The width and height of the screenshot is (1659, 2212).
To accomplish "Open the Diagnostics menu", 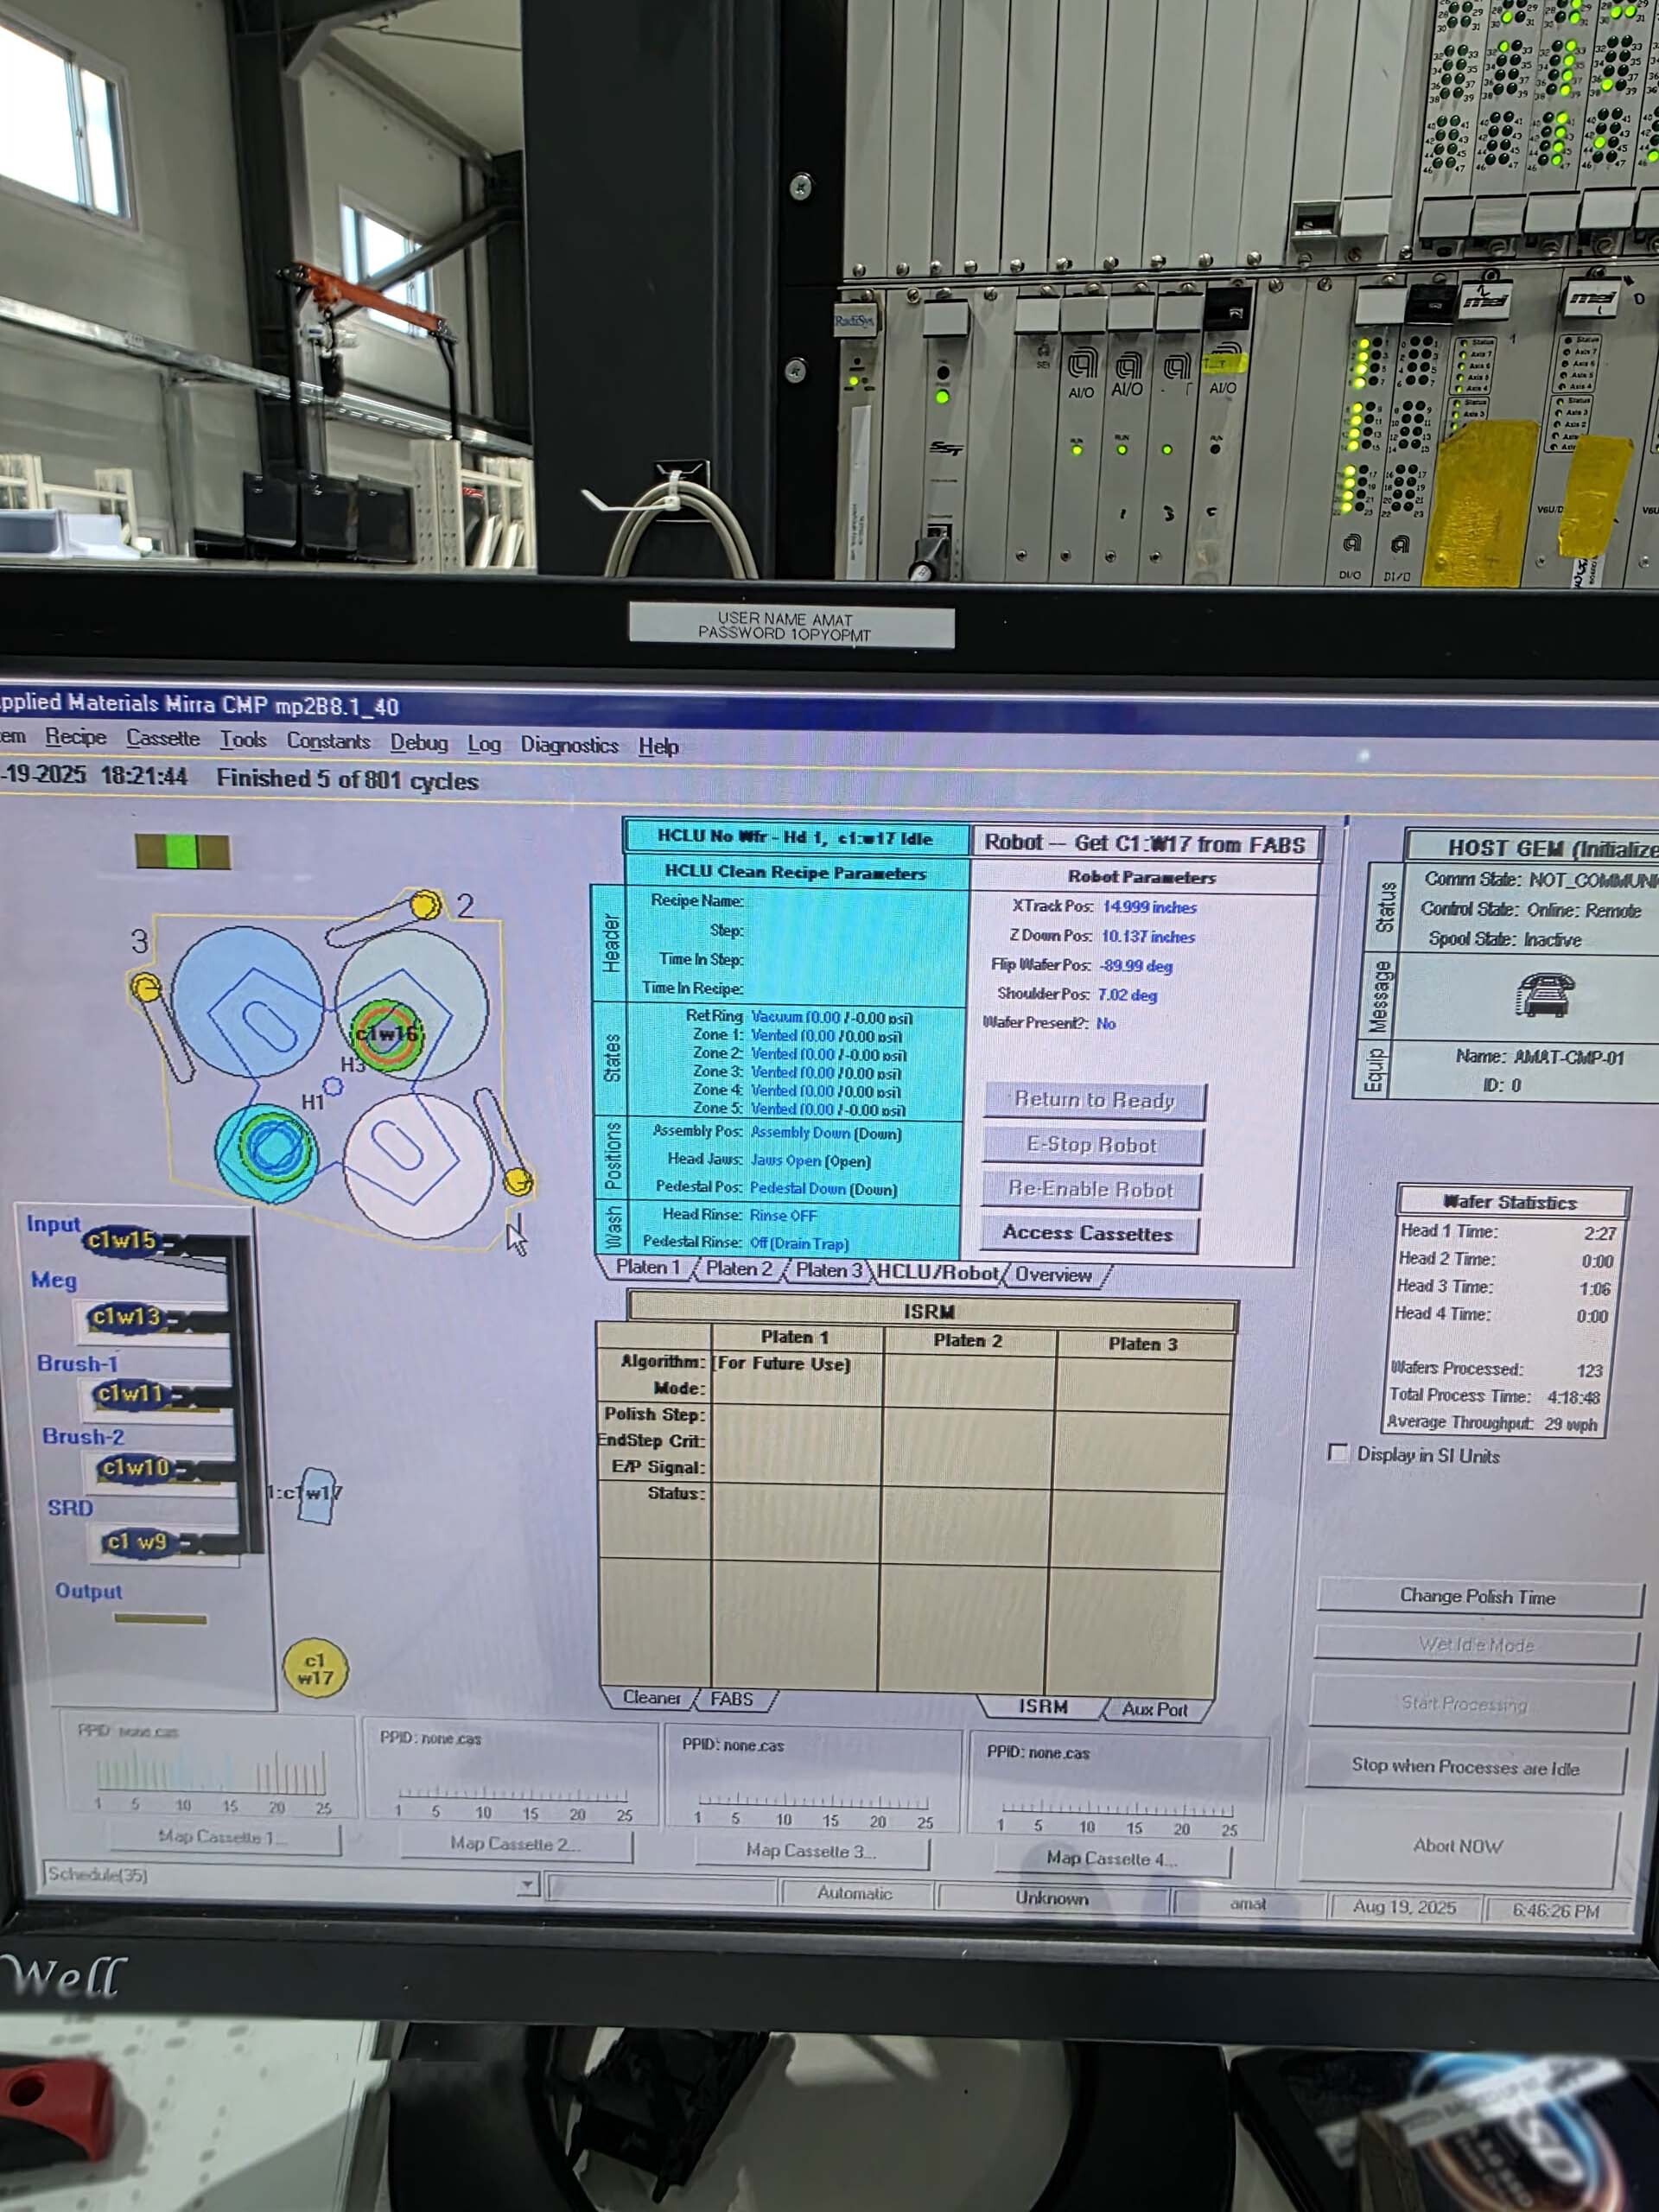I will point(571,745).
